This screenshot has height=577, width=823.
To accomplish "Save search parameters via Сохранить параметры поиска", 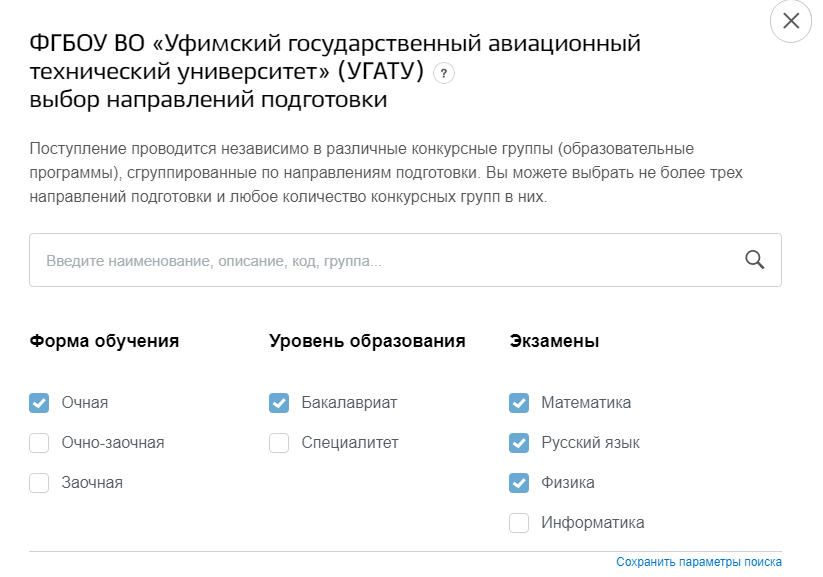I will (699, 562).
